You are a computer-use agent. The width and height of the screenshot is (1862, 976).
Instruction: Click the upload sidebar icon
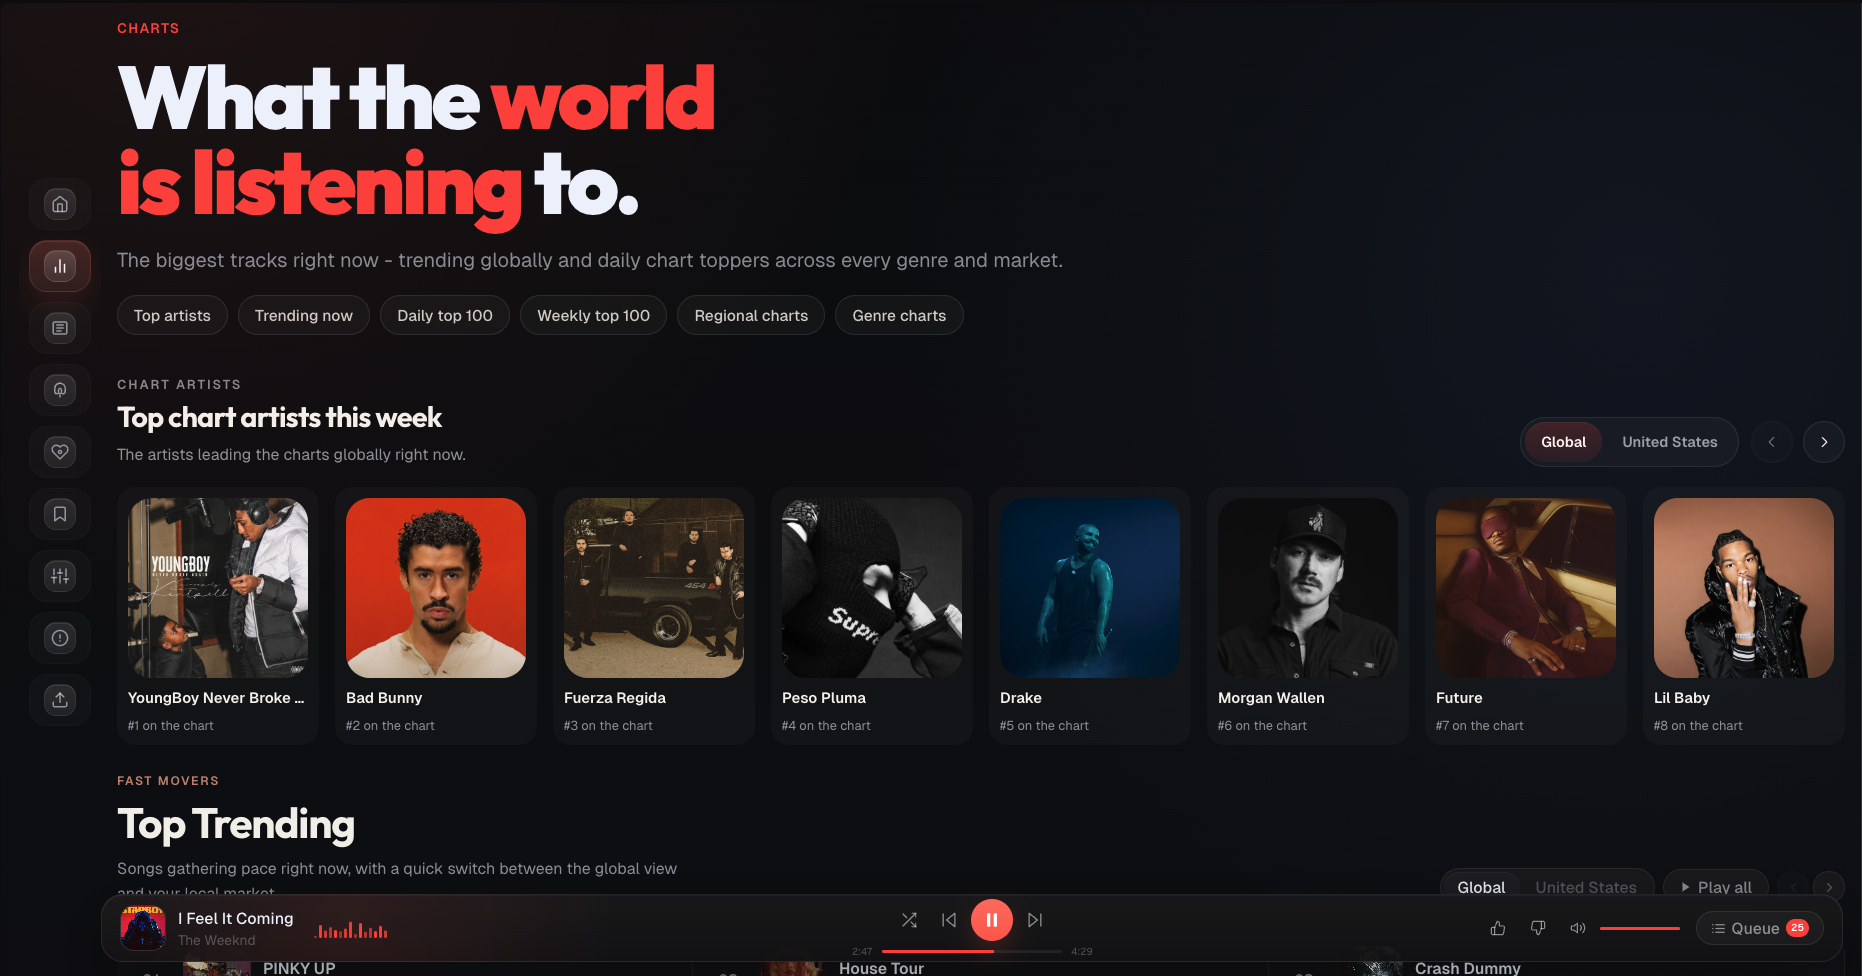point(60,700)
